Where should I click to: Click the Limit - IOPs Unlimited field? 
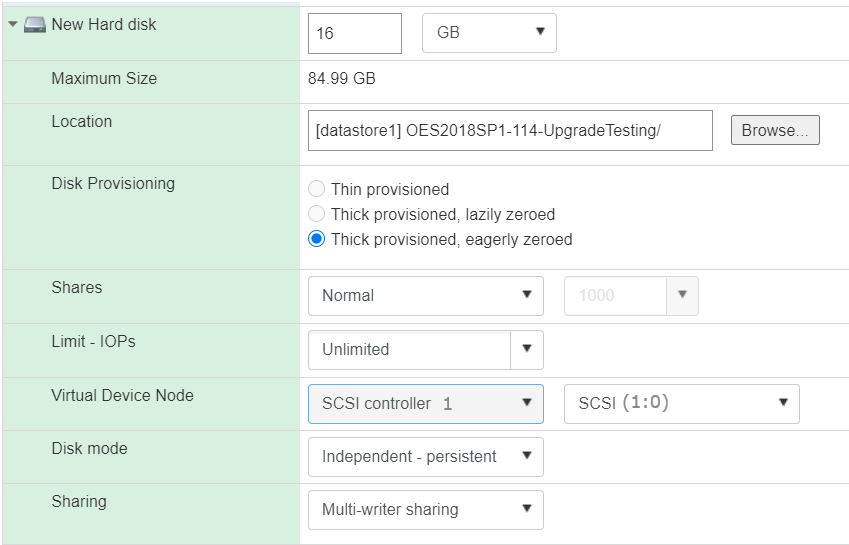tap(409, 349)
